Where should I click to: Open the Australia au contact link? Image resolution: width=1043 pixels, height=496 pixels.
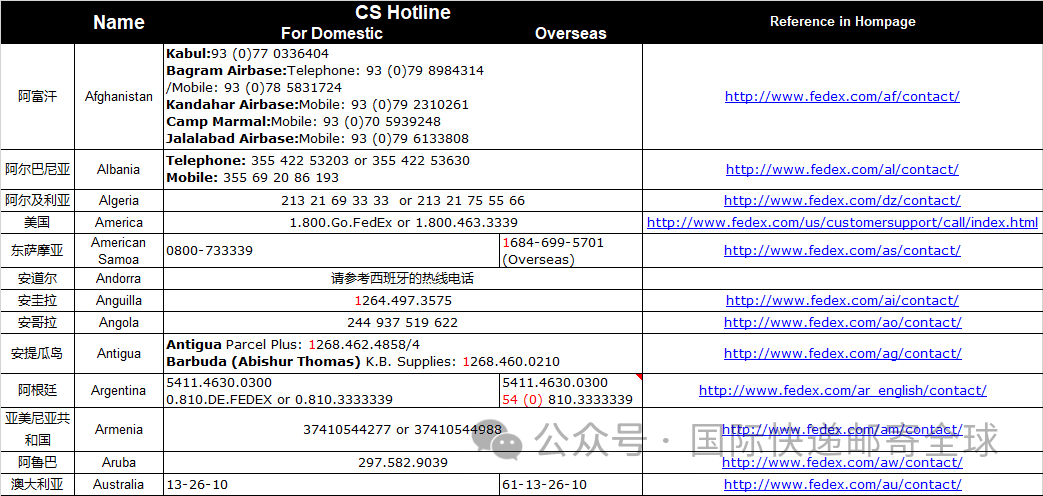point(842,485)
